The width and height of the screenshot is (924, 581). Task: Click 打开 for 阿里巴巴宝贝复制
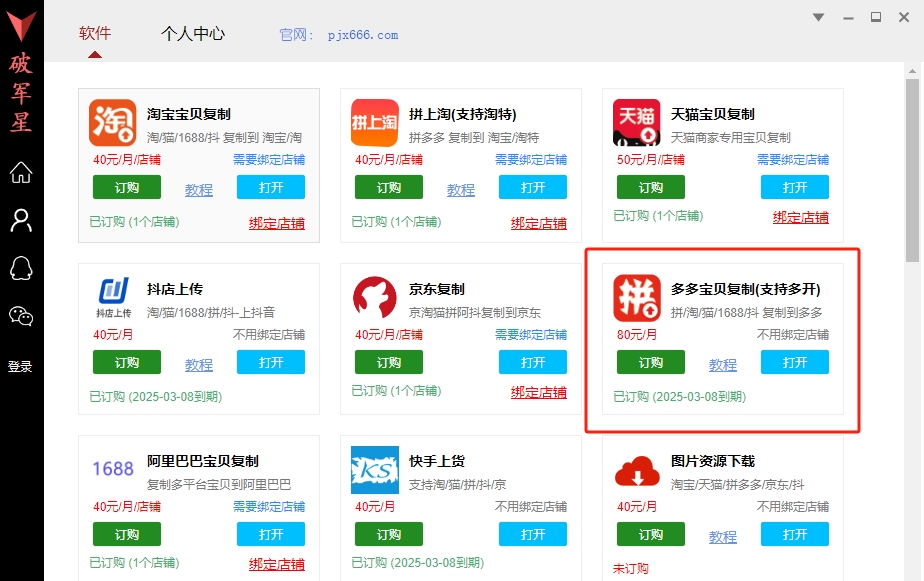271,534
